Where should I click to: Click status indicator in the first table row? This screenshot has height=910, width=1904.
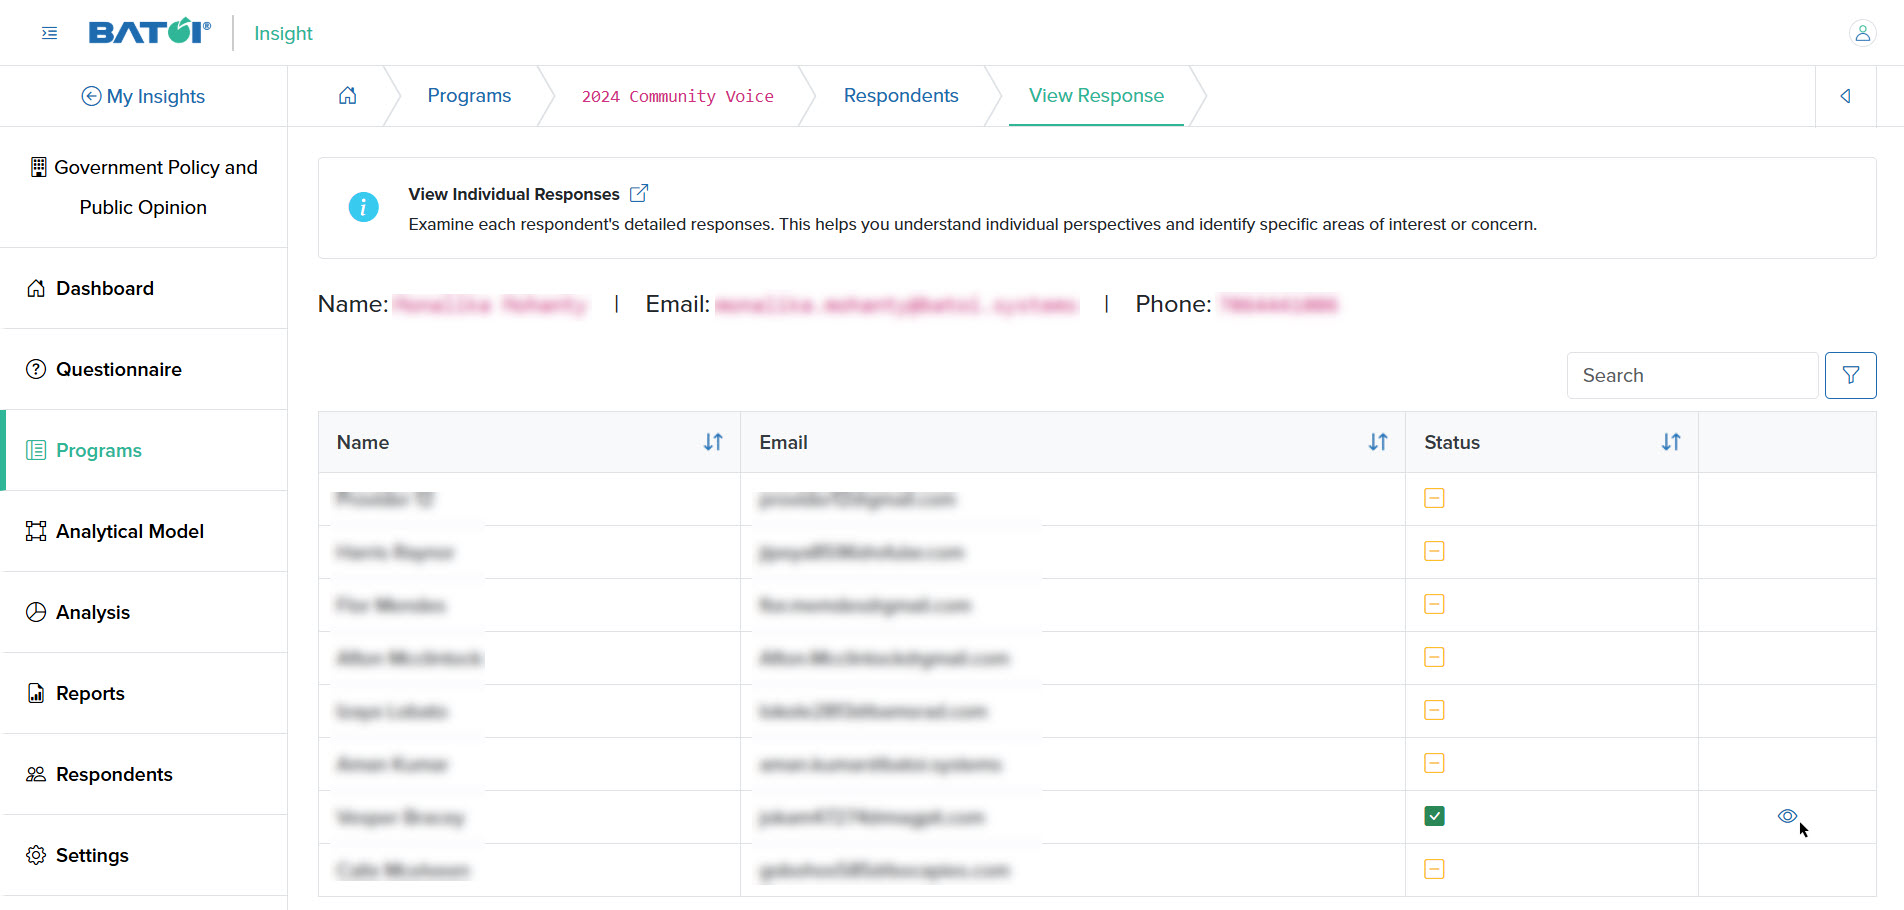coord(1434,498)
